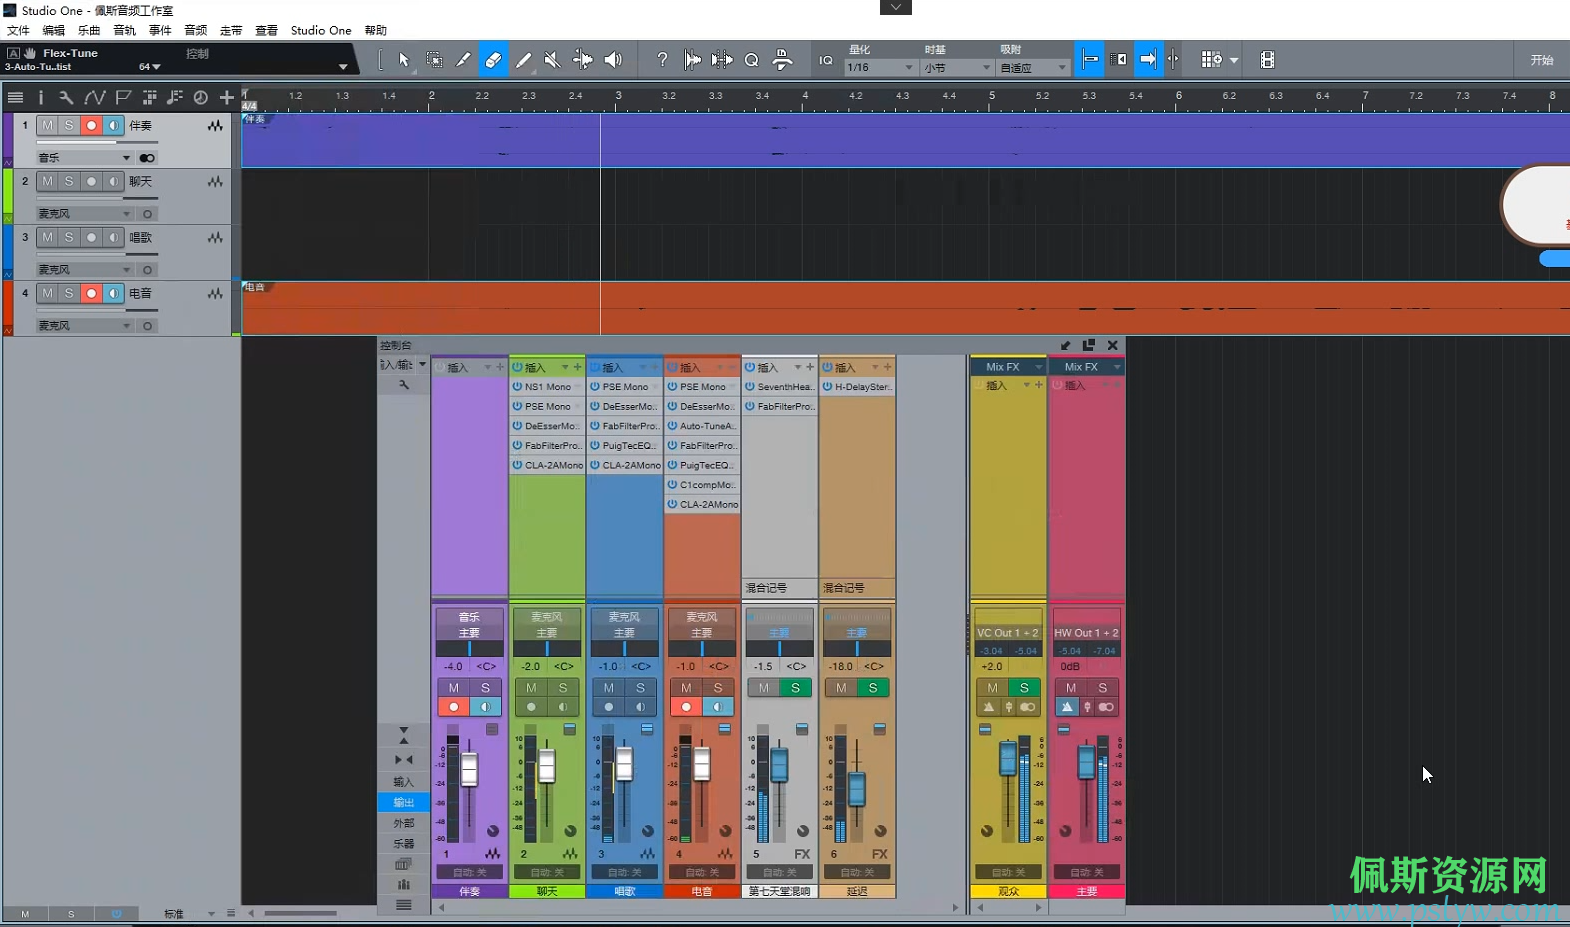Click the 开始 button at top right

click(x=1541, y=60)
